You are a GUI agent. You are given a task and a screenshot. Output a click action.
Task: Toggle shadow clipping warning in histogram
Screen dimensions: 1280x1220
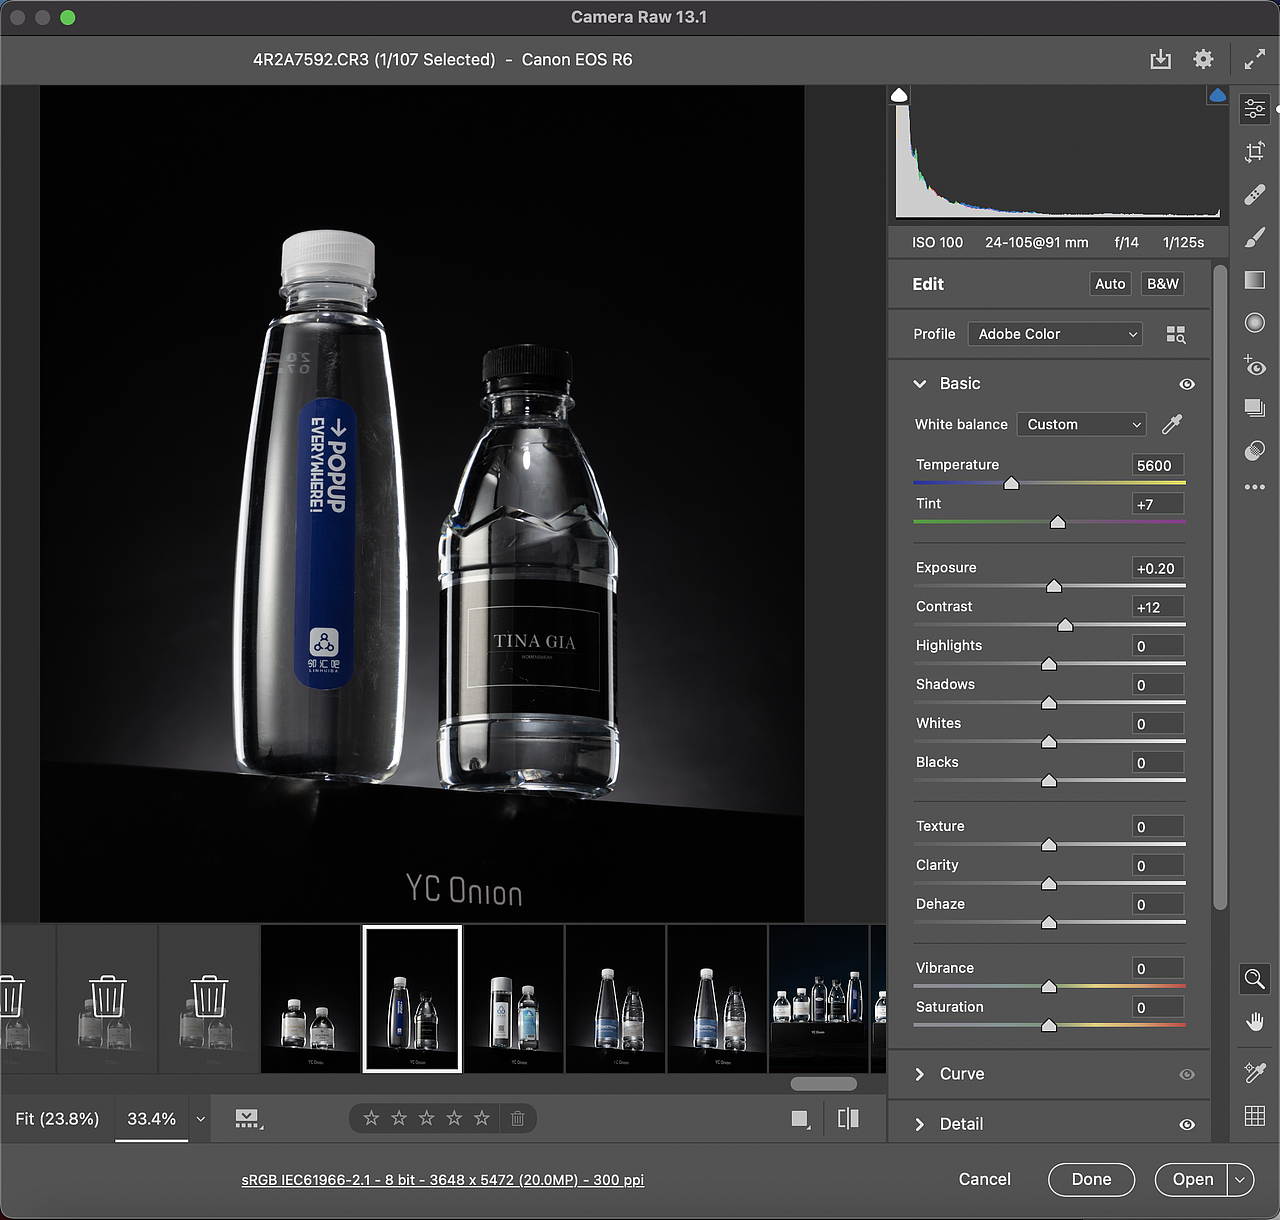pos(899,95)
